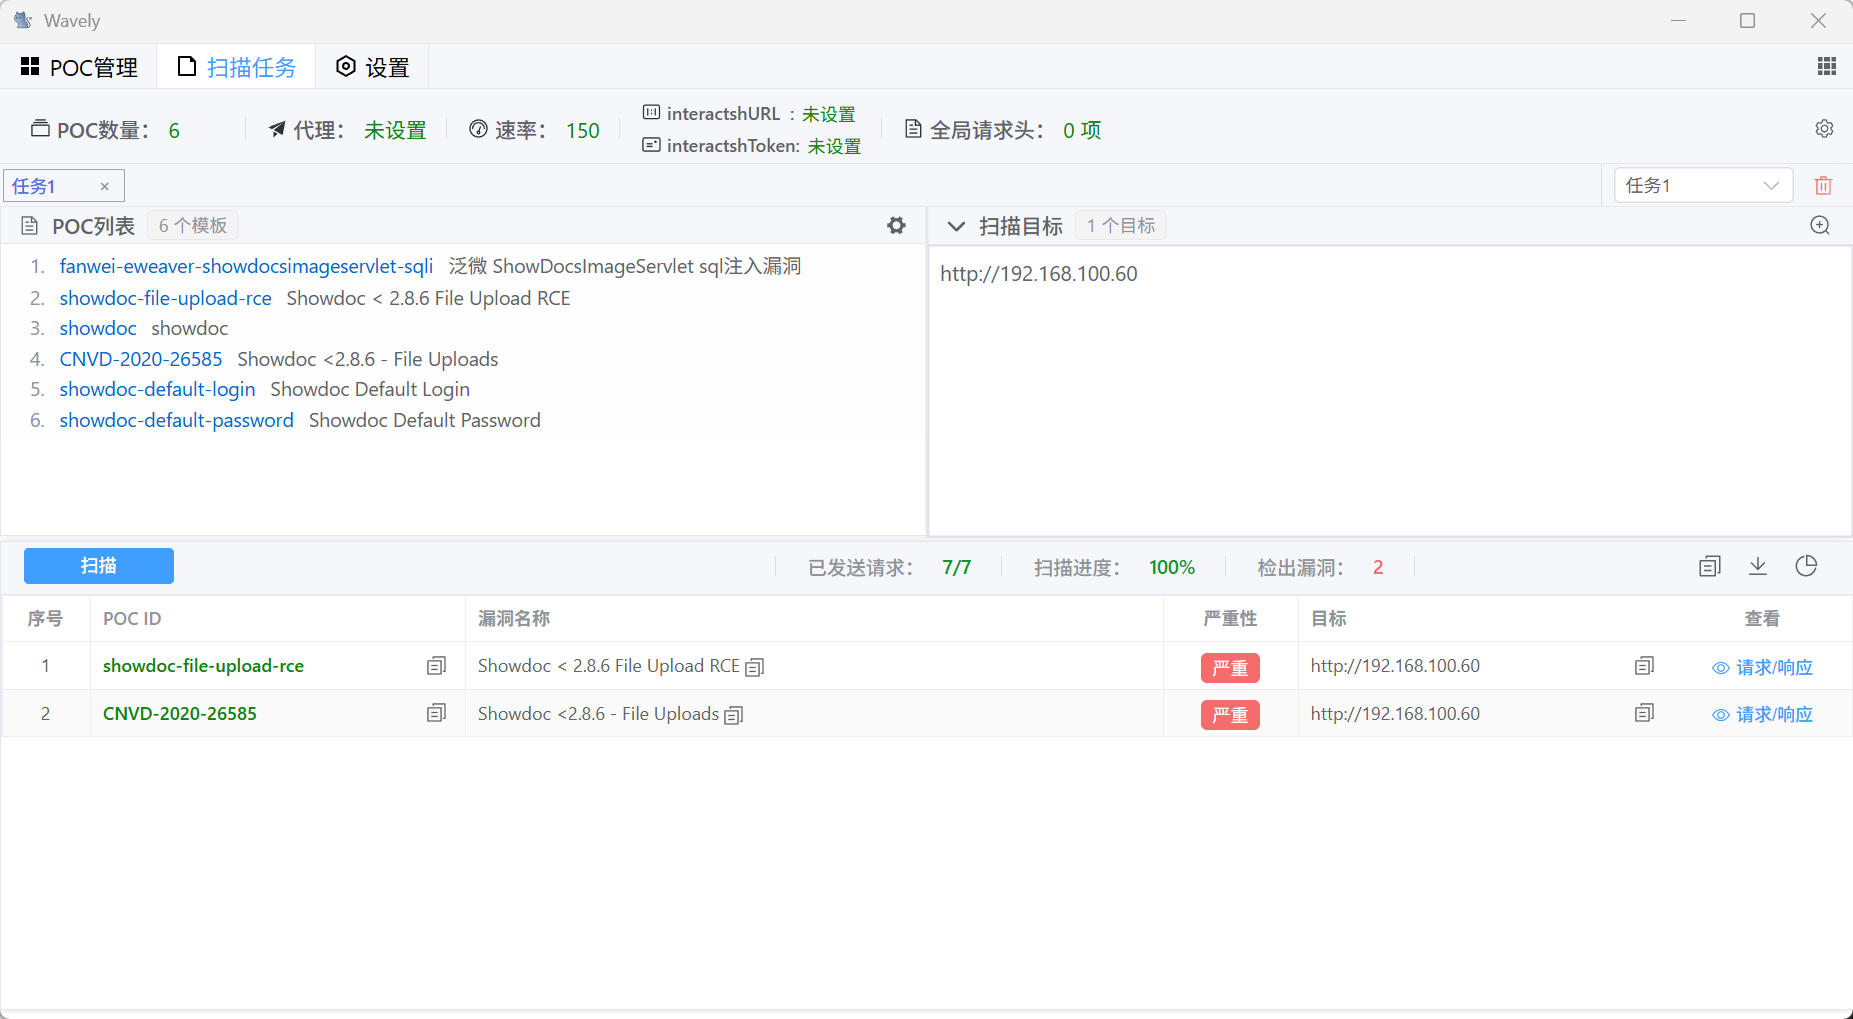Select result row 2 CNVD-2020-26585 ID
Screen dimensions: 1853x1019
180,713
